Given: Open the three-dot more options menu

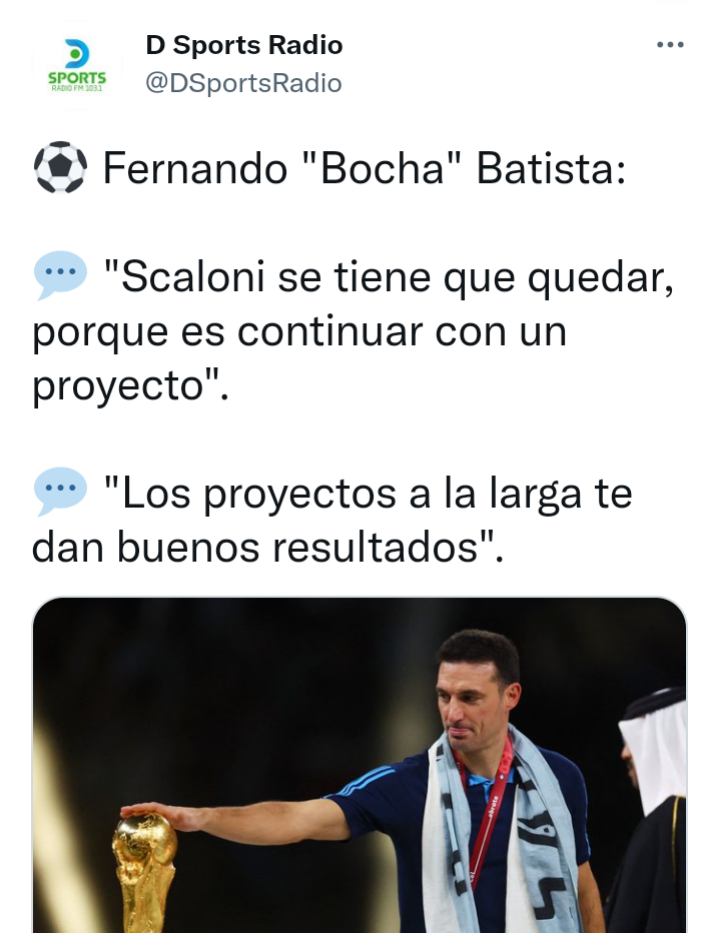Looking at the screenshot, I should [670, 45].
